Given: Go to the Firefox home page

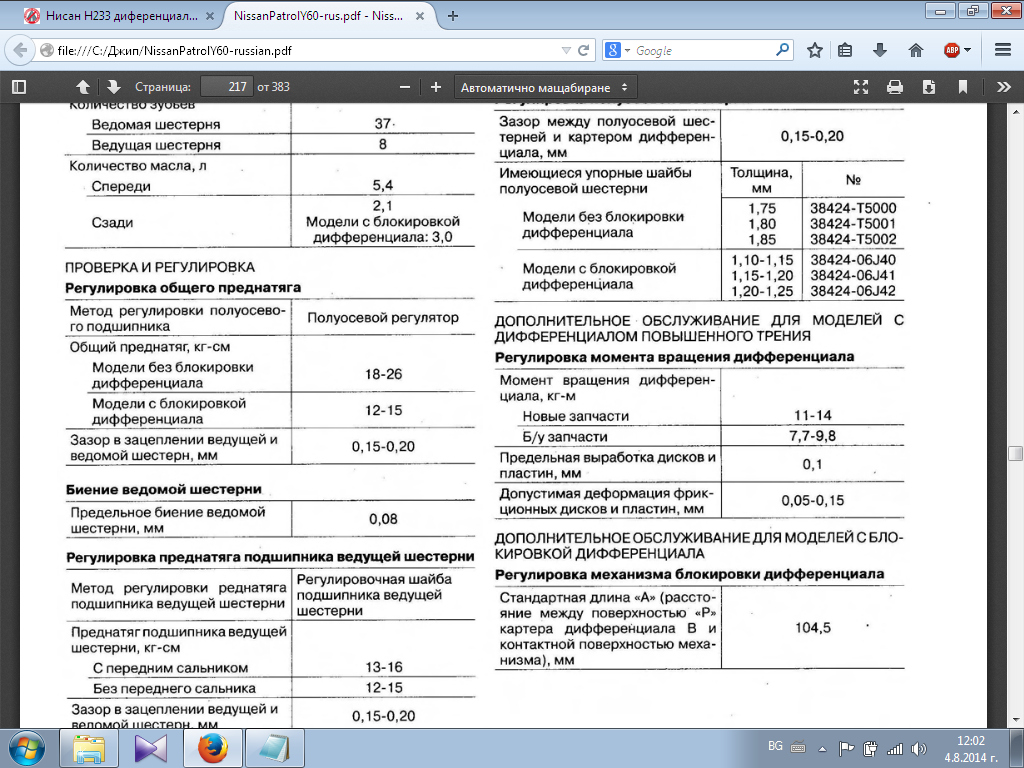Looking at the screenshot, I should 916,50.
